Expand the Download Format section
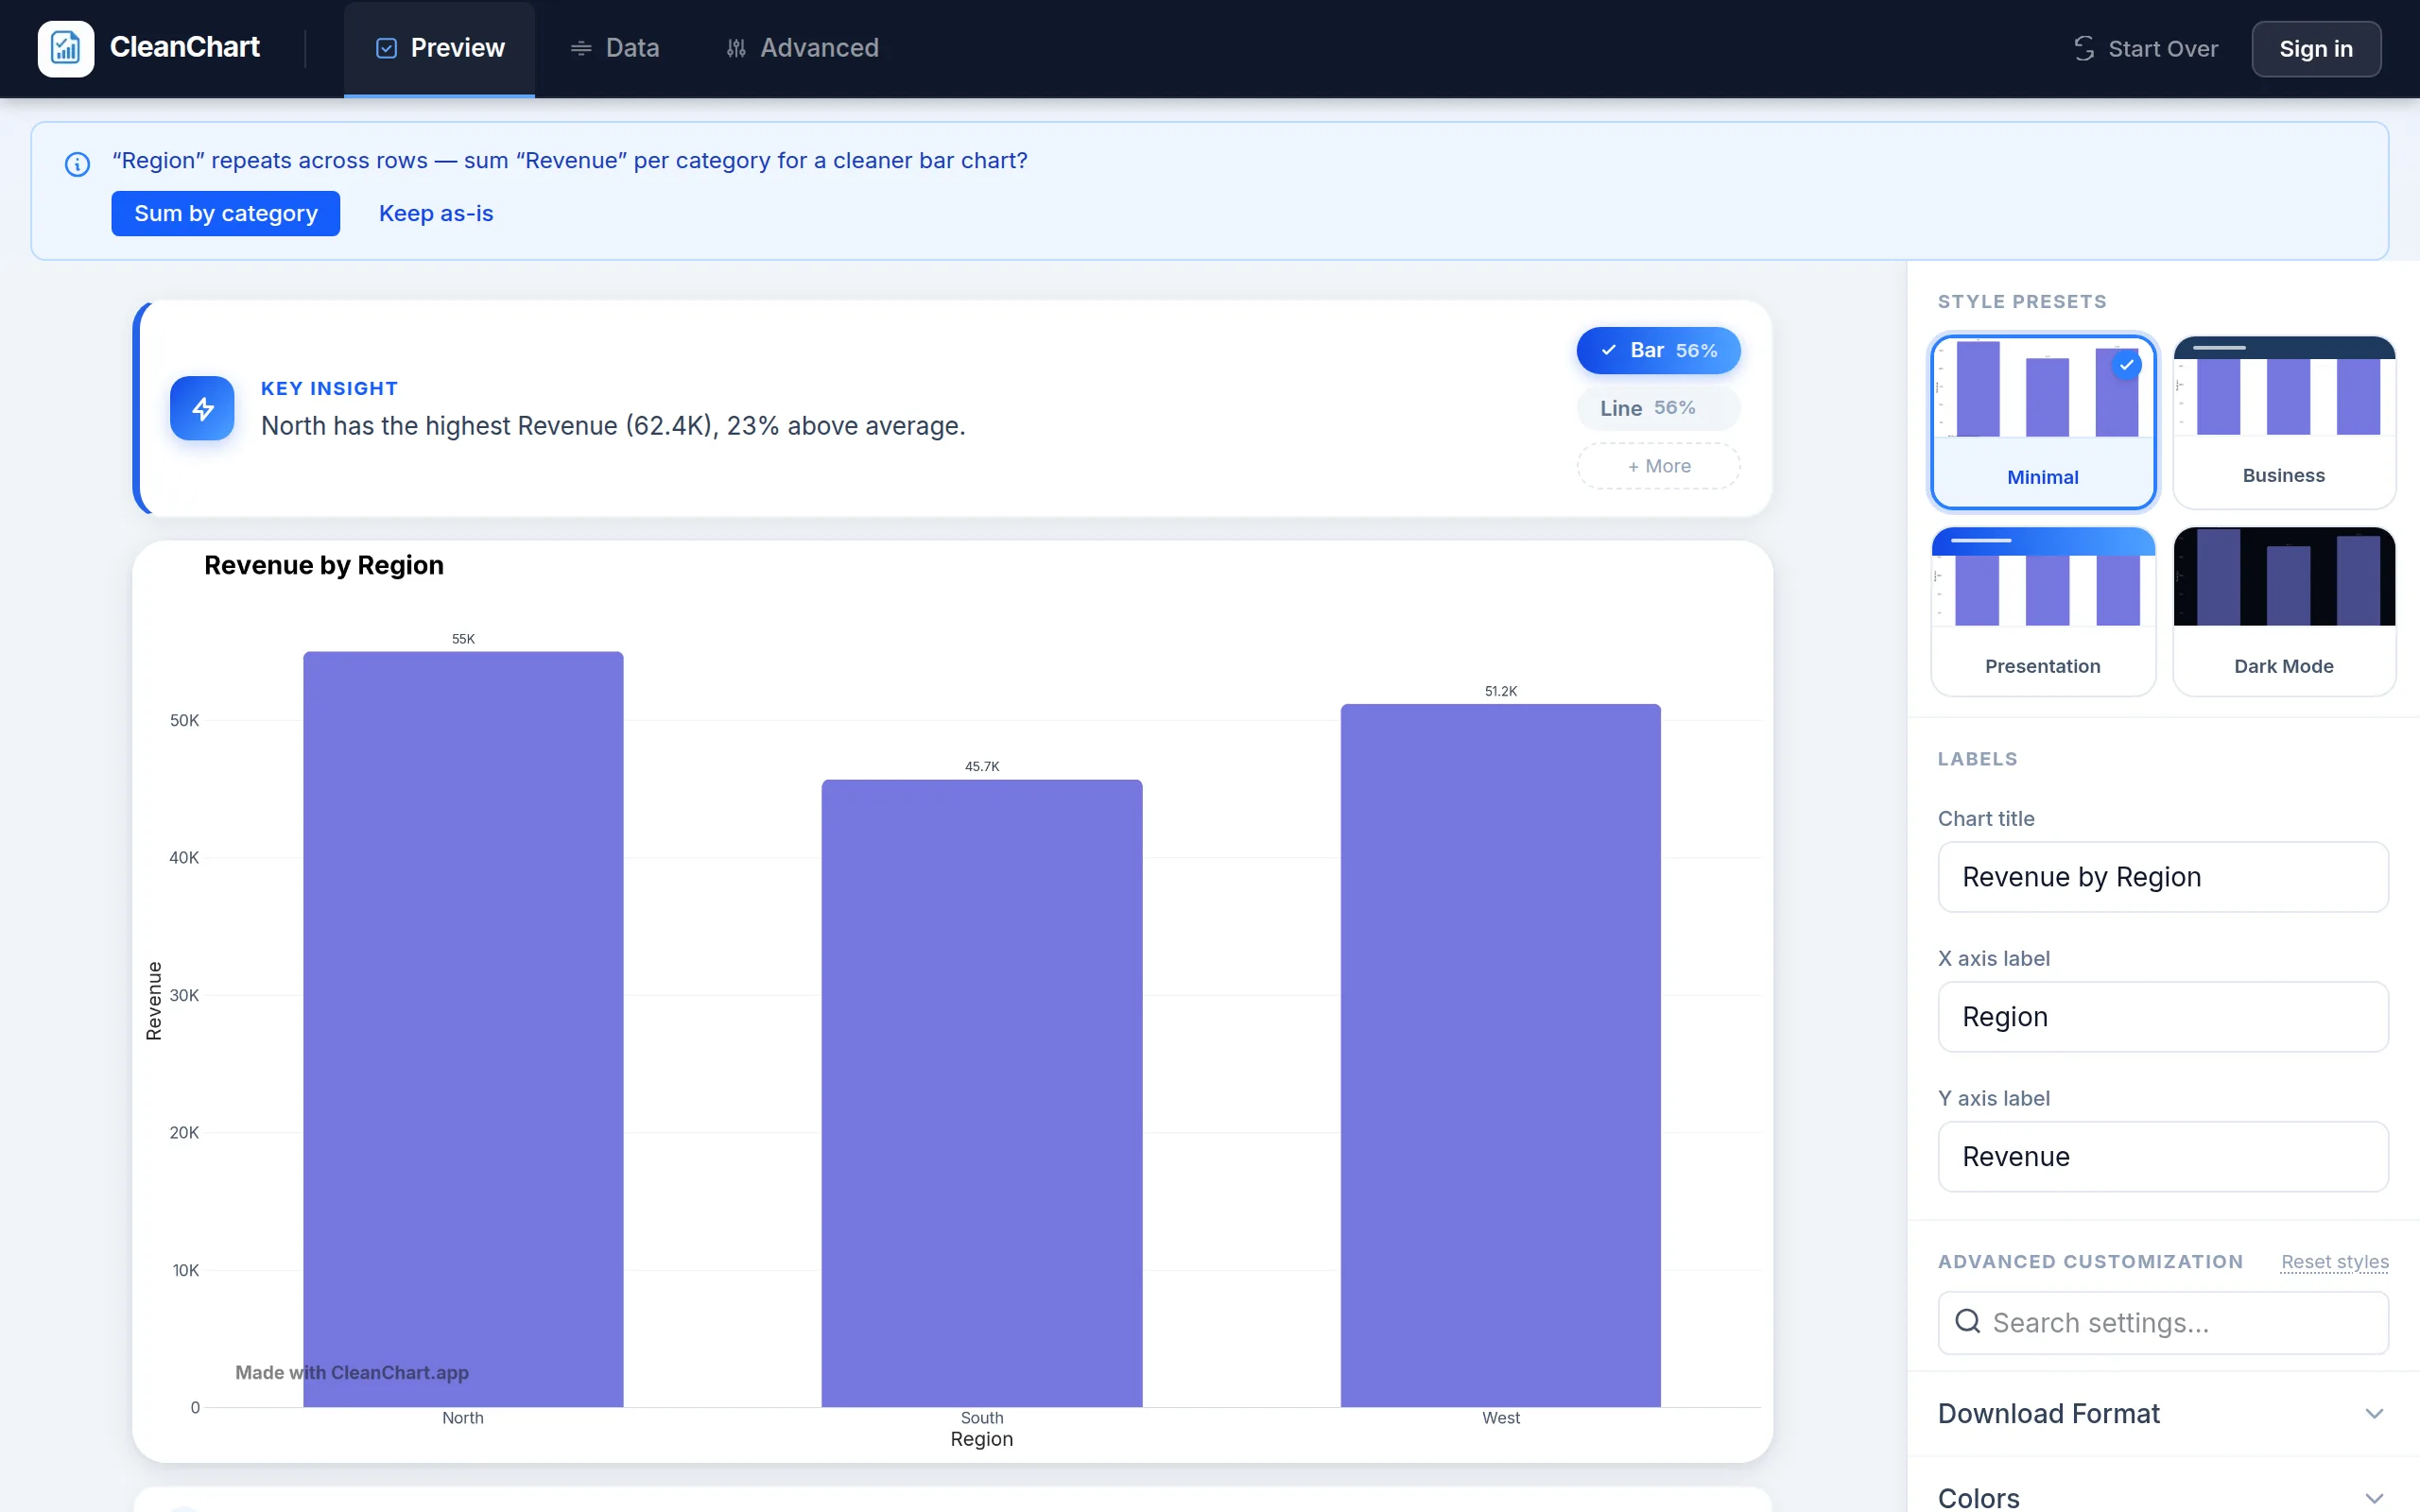 [2162, 1413]
